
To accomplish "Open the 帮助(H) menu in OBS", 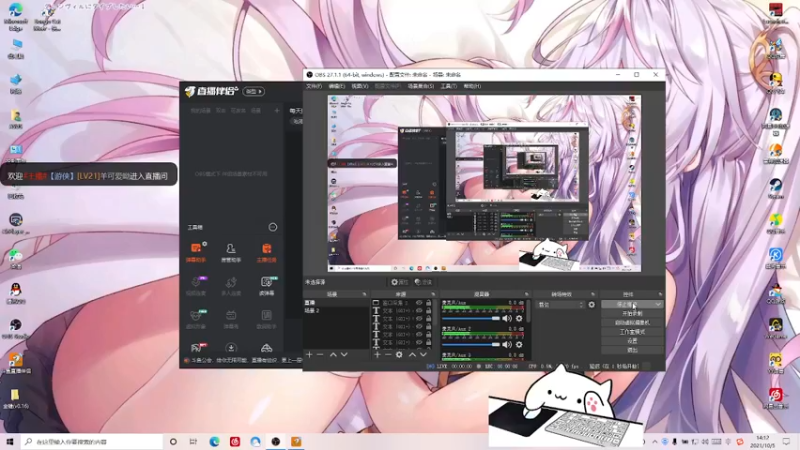I will tap(472, 86).
